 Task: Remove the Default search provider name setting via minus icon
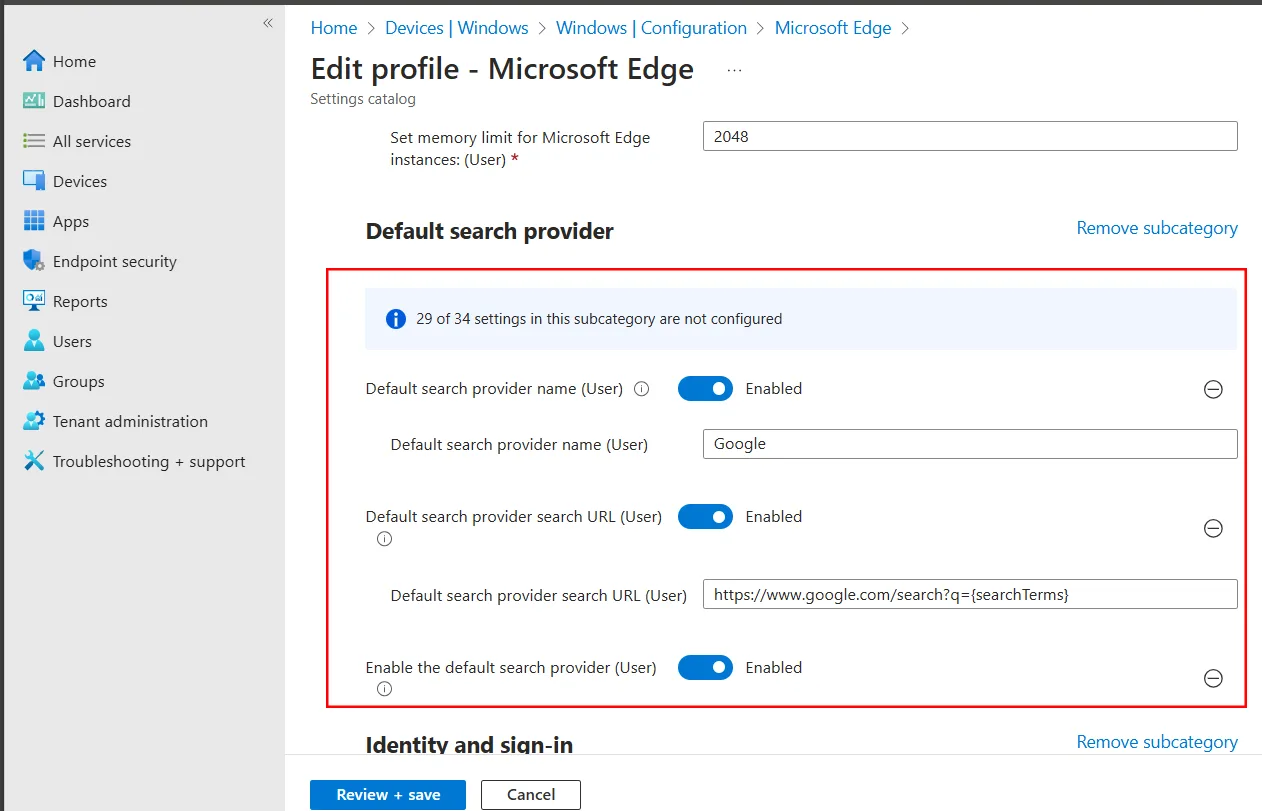[x=1213, y=390]
